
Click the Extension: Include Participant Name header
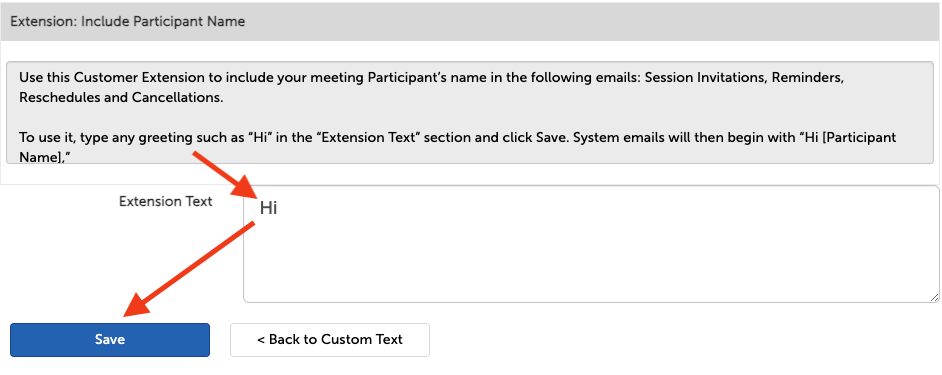pos(470,22)
